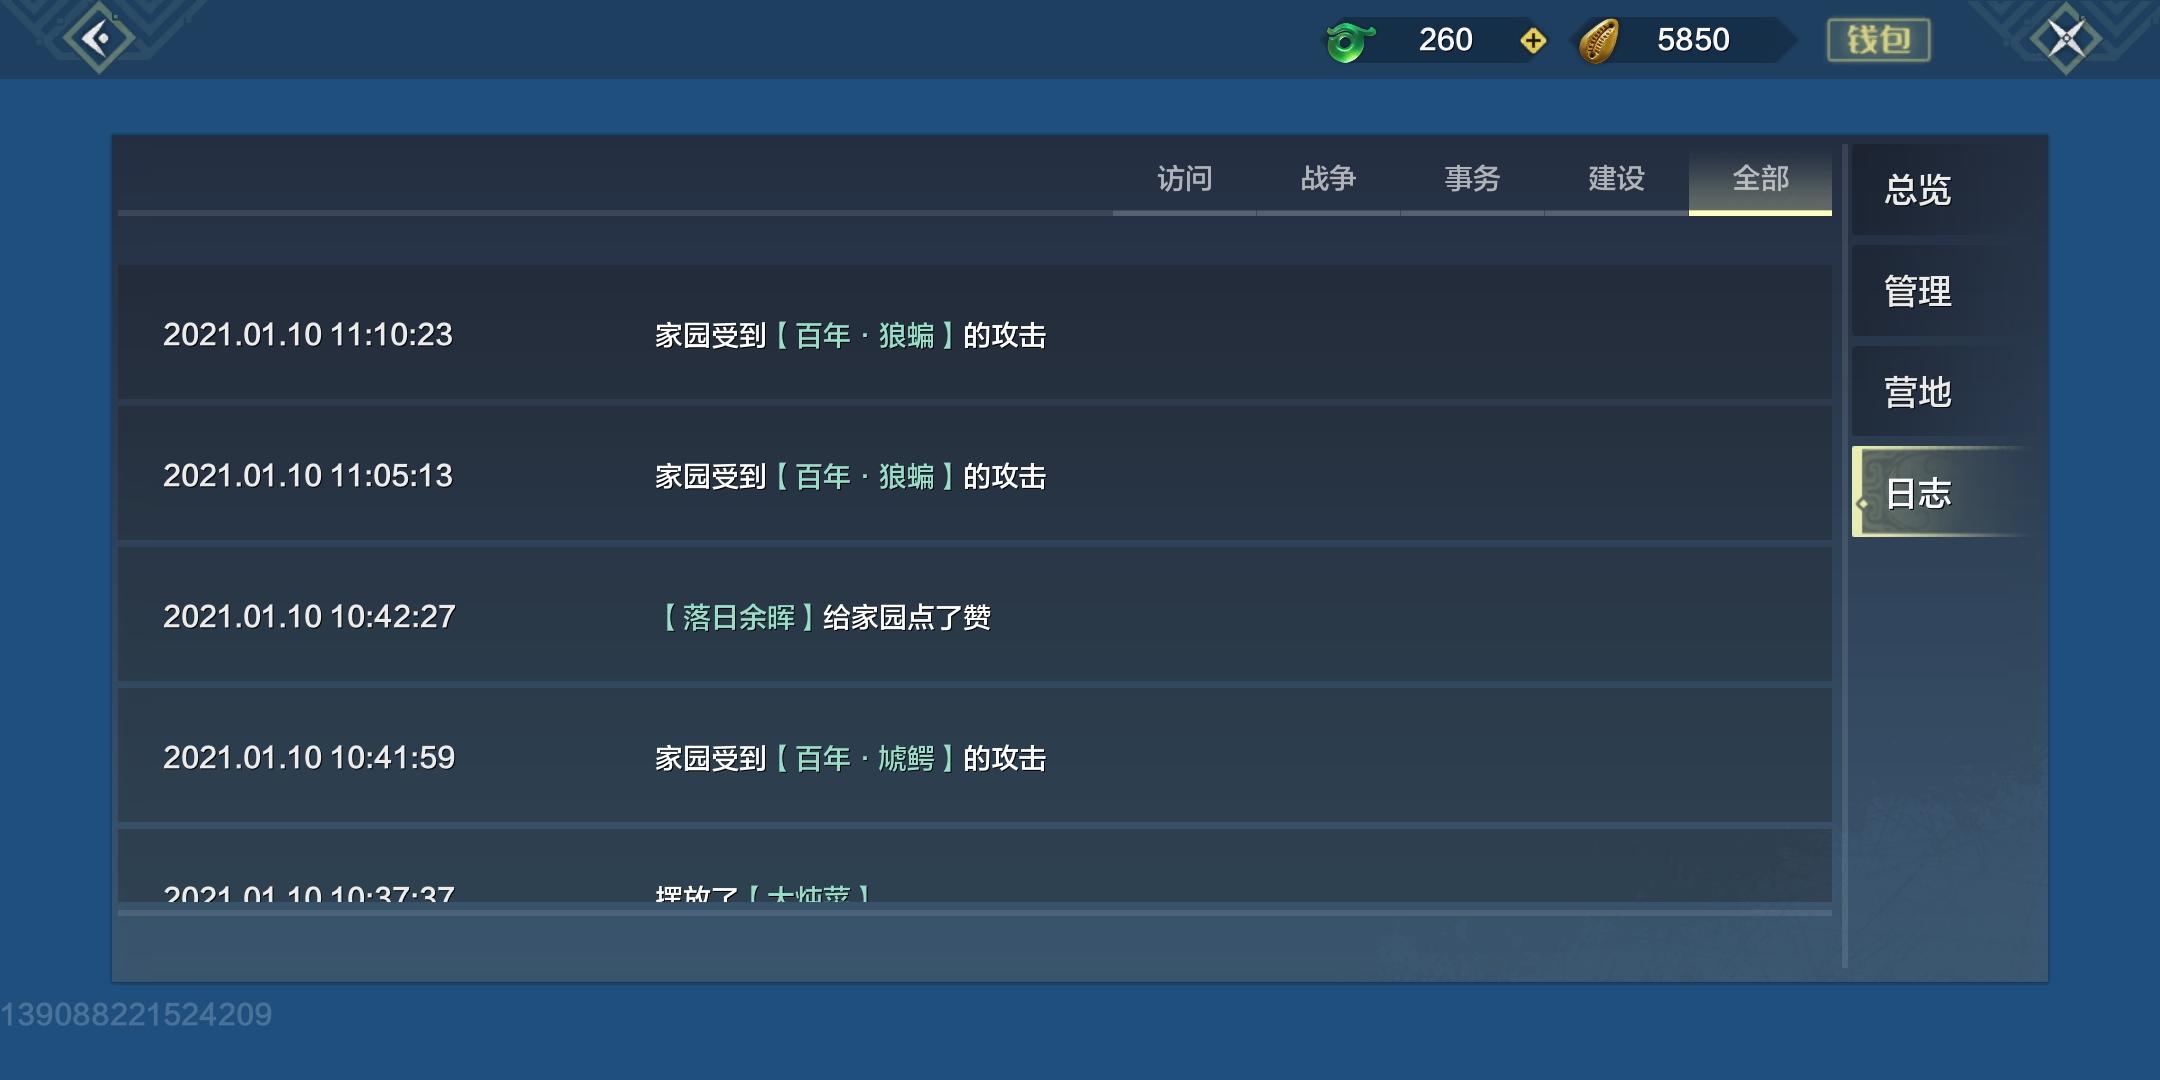Open the 营地 side menu

click(x=1918, y=392)
